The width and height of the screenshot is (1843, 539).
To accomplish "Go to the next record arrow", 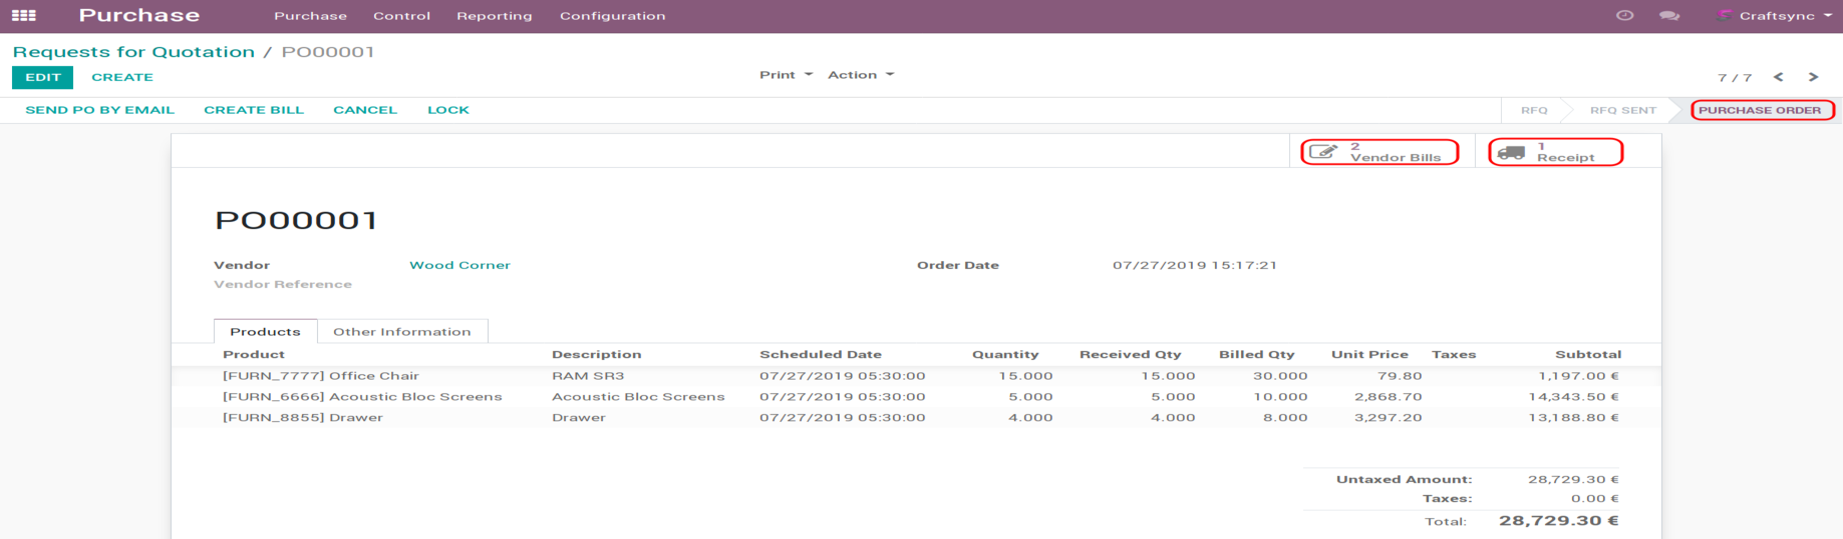I will (x=1813, y=77).
